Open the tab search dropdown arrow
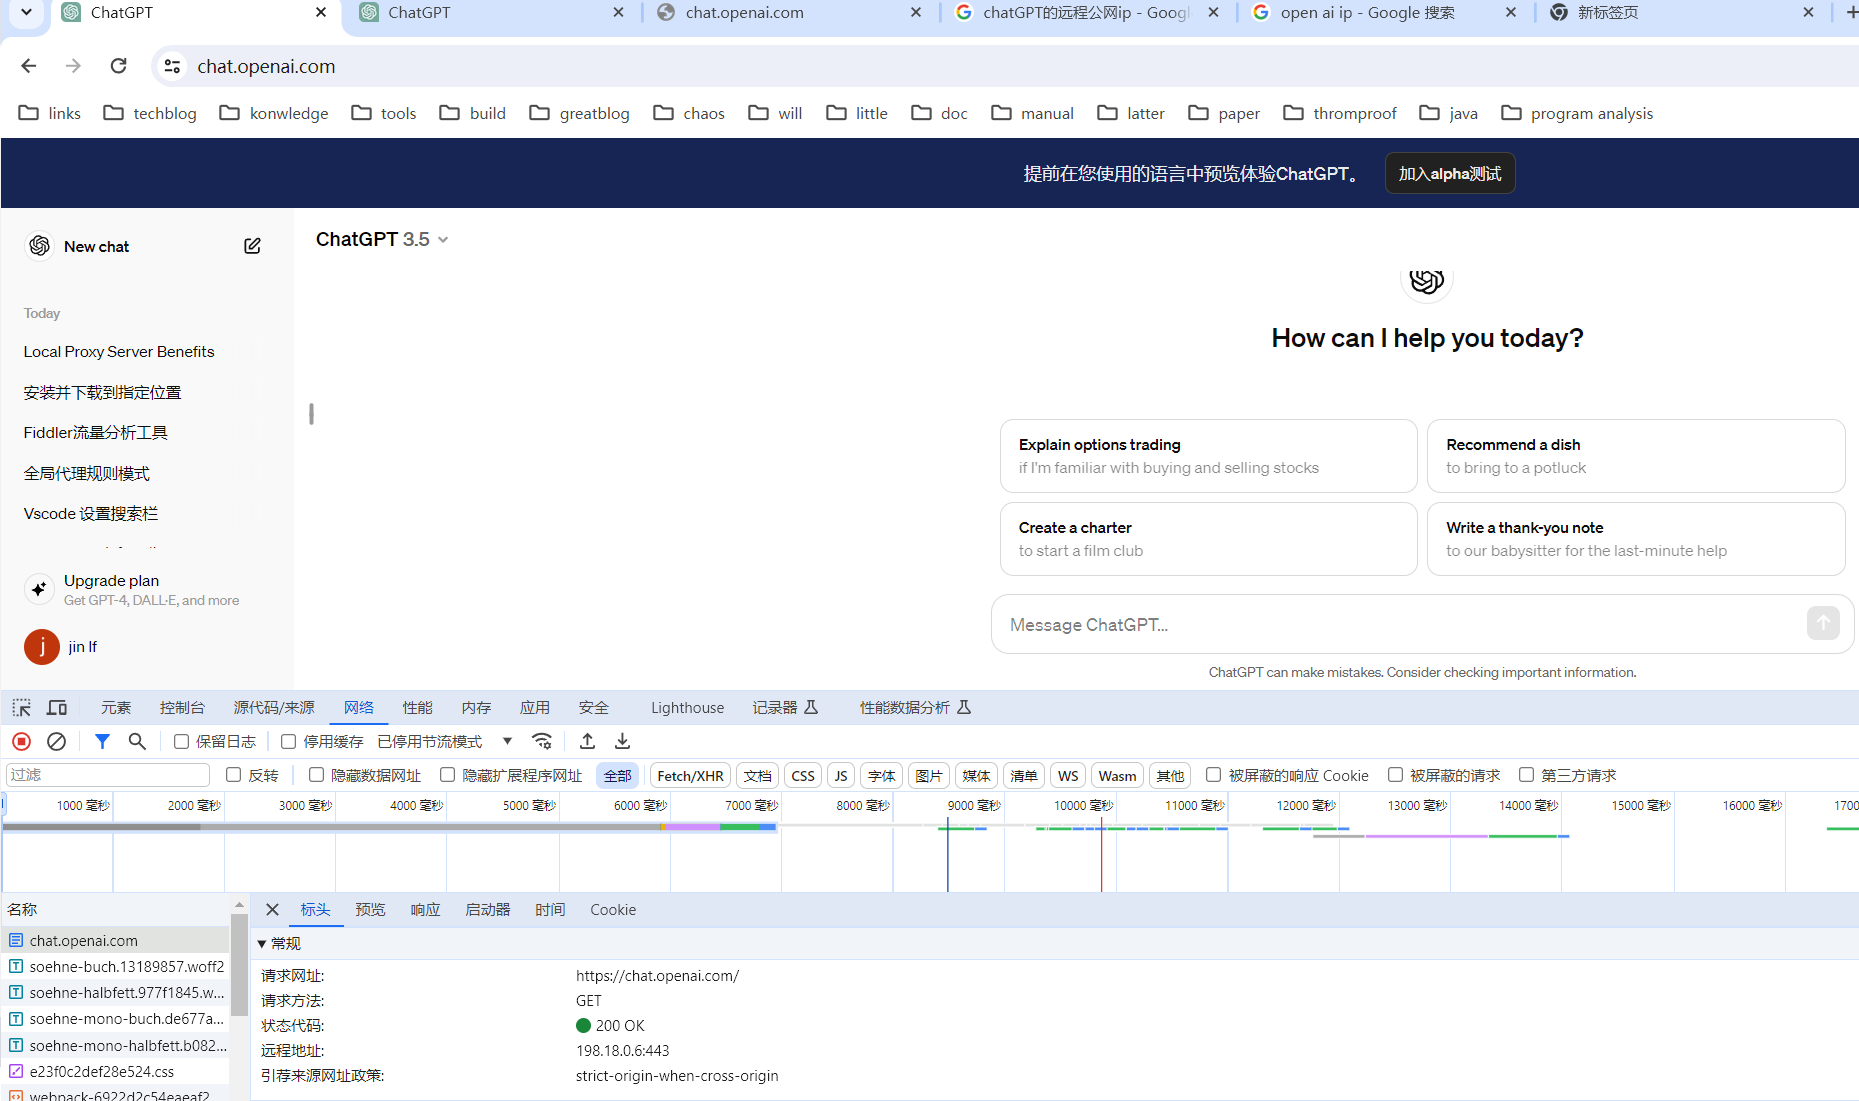This screenshot has height=1101, width=1859. (x=27, y=12)
